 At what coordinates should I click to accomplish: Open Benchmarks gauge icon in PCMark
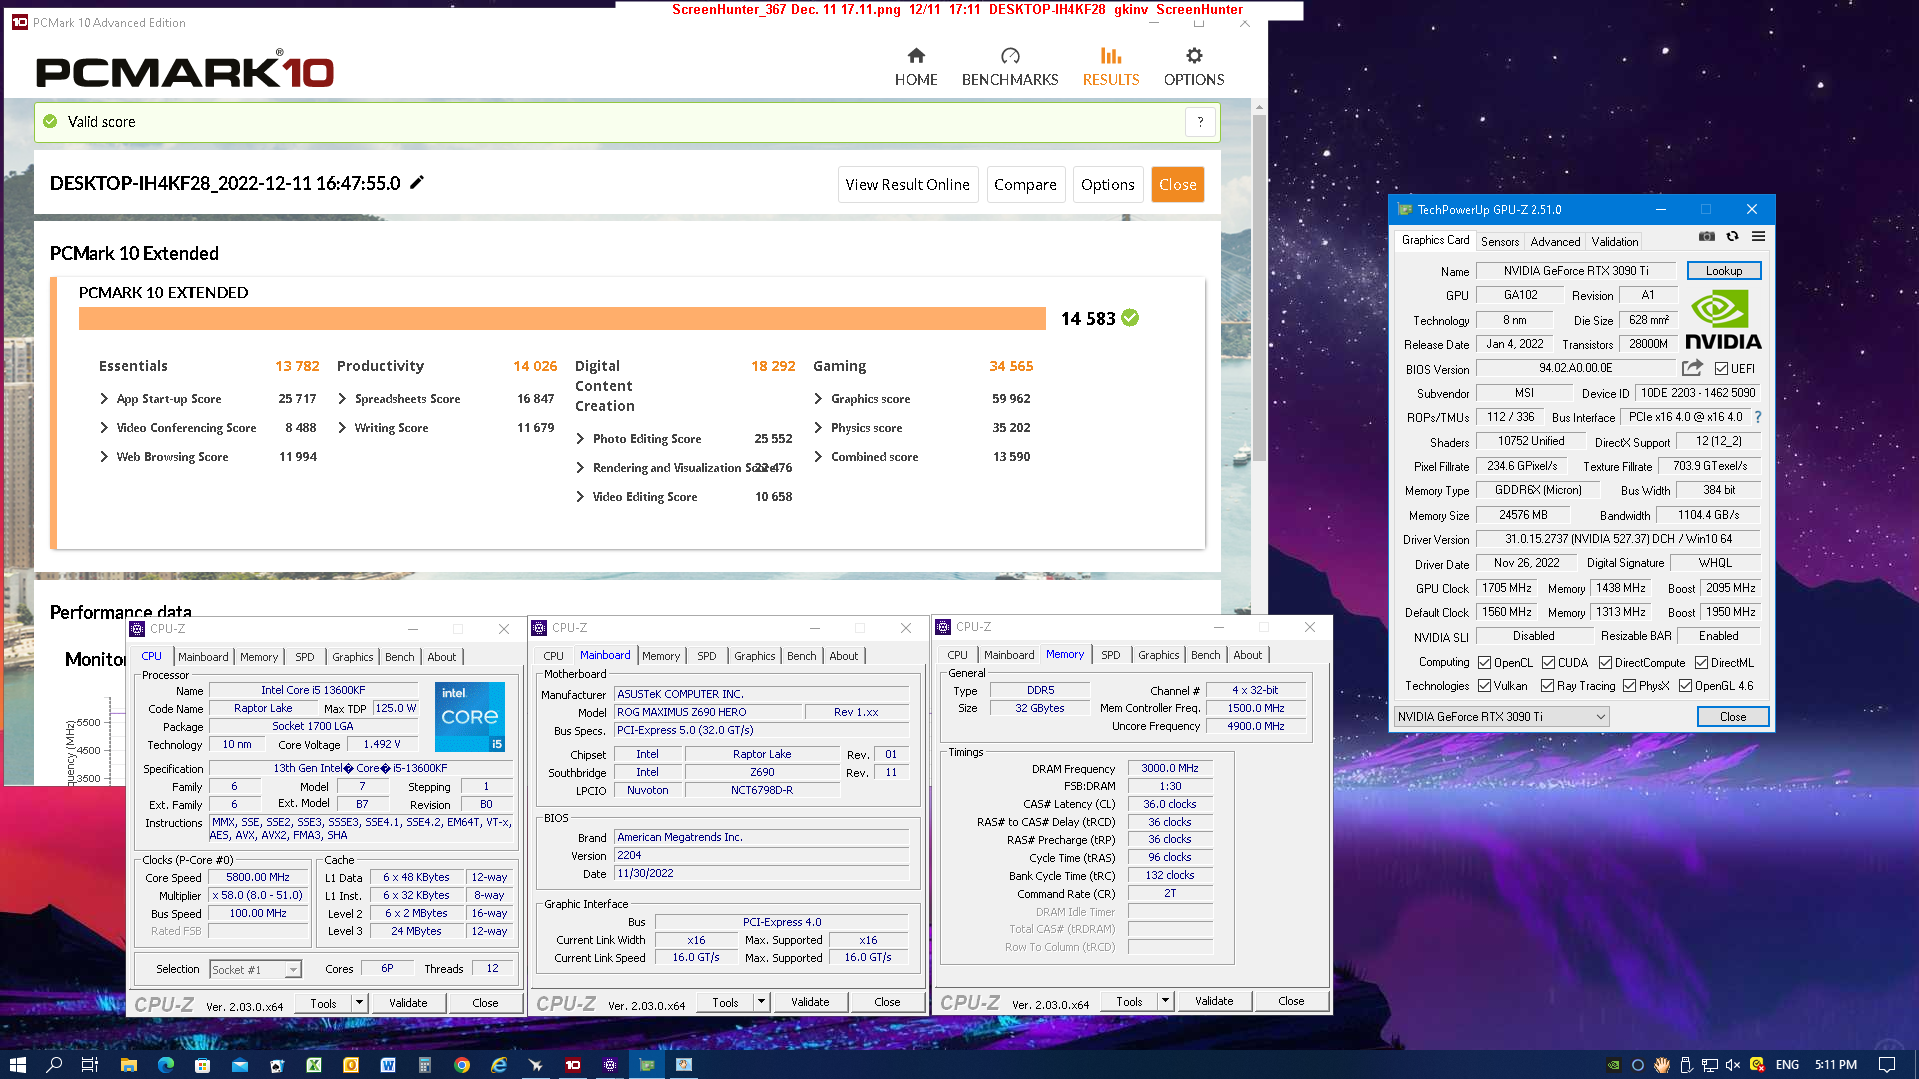click(1010, 56)
